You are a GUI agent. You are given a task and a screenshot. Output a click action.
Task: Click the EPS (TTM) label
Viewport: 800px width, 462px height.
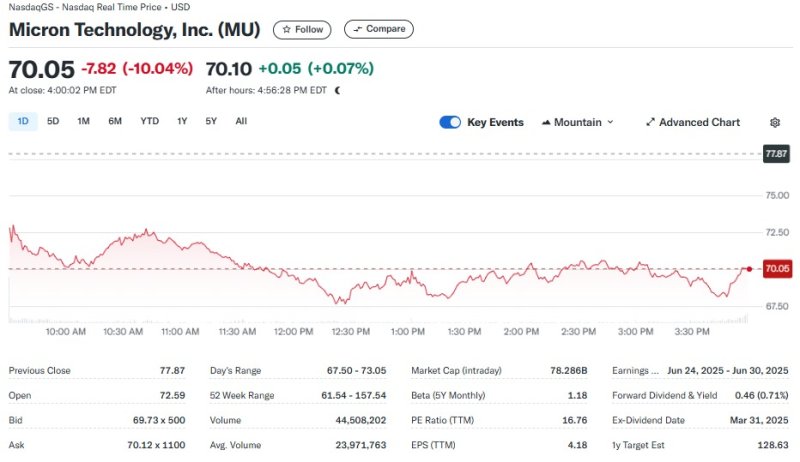433,445
